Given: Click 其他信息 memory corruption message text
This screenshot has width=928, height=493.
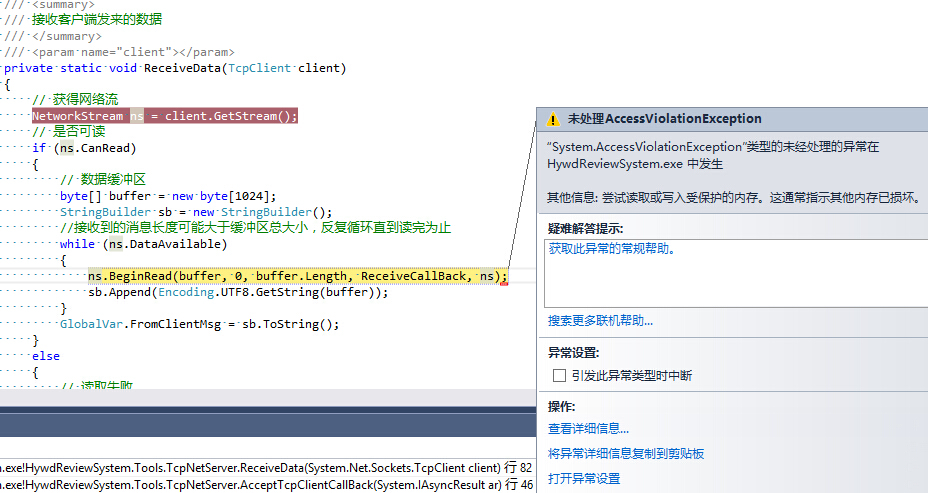Looking at the screenshot, I should 734,198.
